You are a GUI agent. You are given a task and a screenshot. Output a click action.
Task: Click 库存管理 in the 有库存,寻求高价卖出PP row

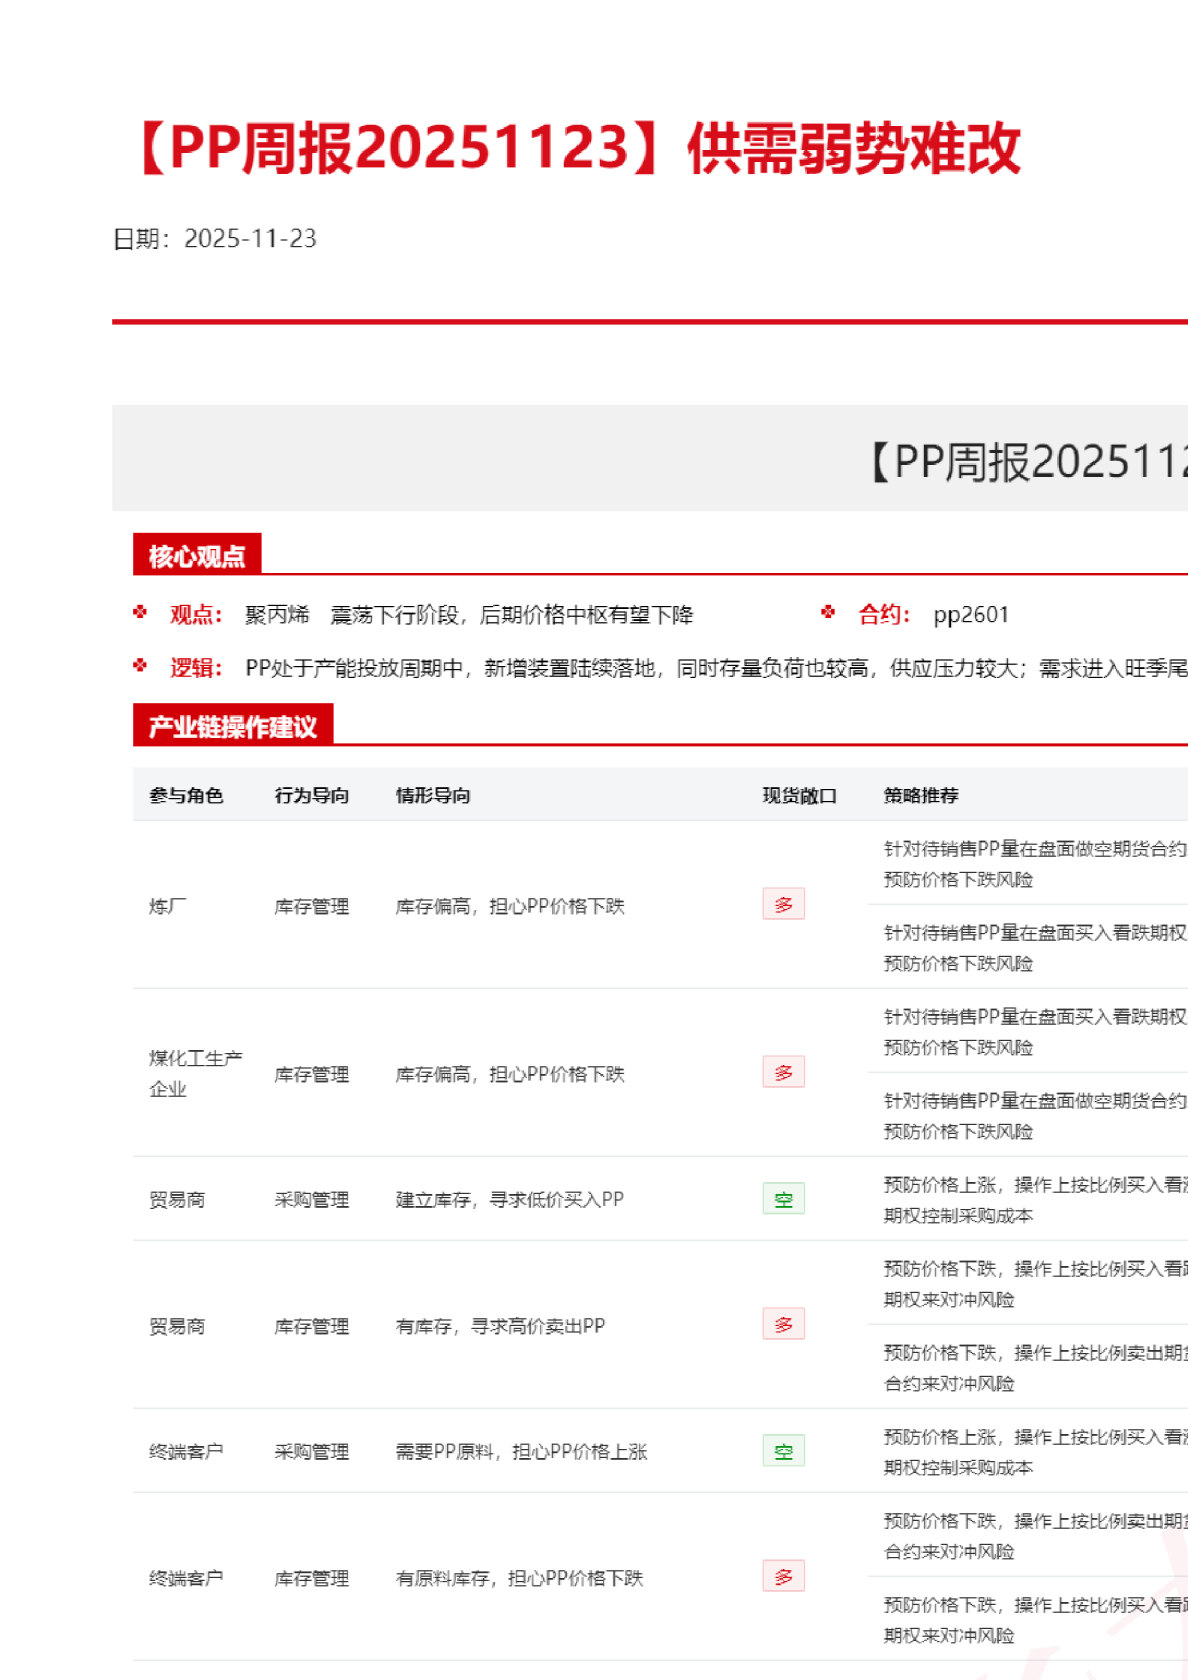click(312, 1326)
